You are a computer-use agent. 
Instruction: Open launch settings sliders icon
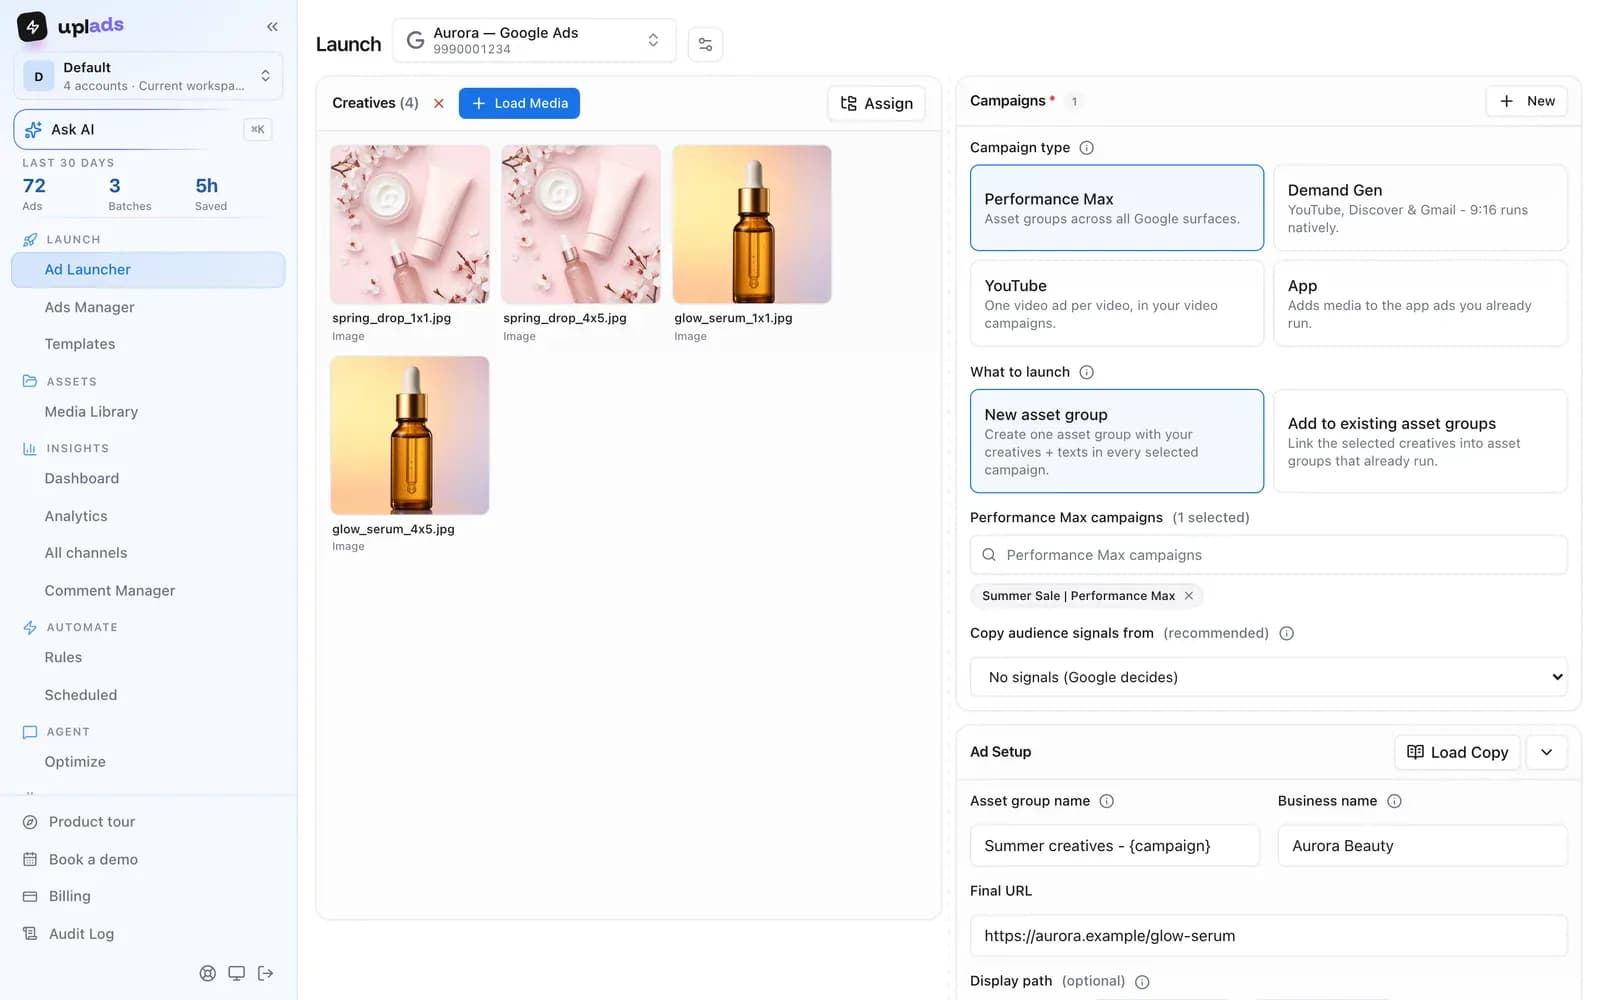(705, 44)
